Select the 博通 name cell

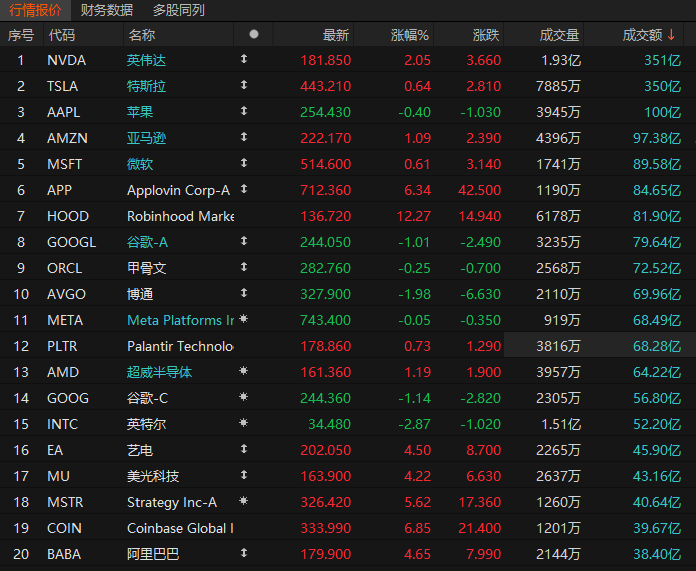click(140, 294)
